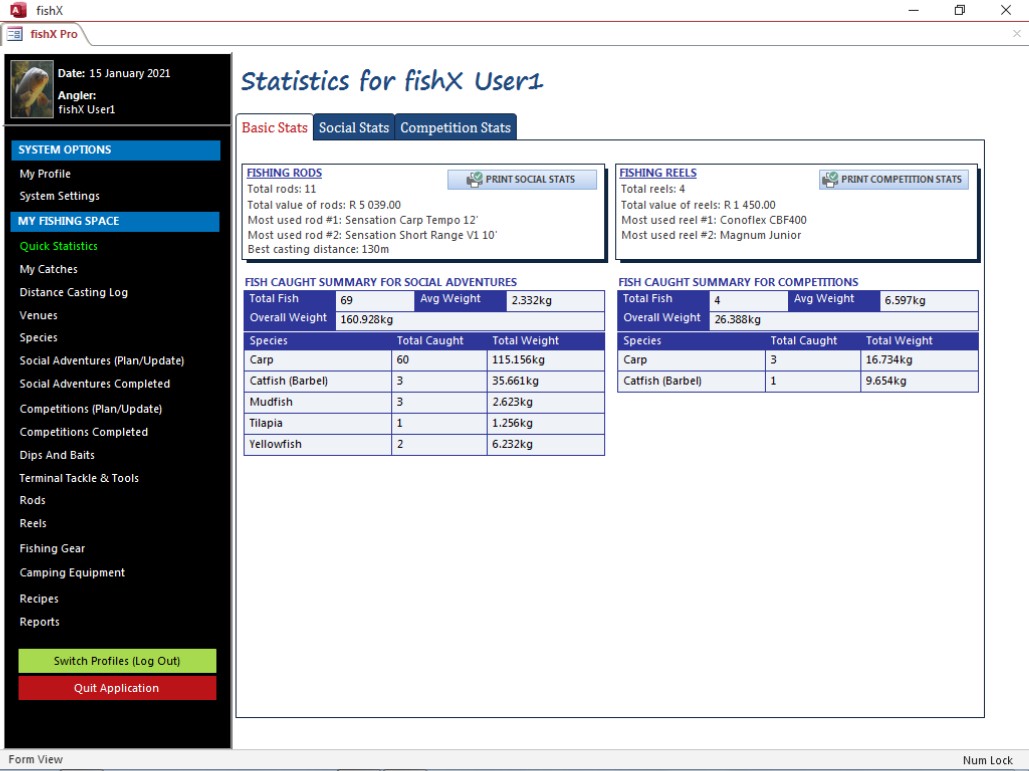Switch to the Social Stats tab

pos(353,128)
